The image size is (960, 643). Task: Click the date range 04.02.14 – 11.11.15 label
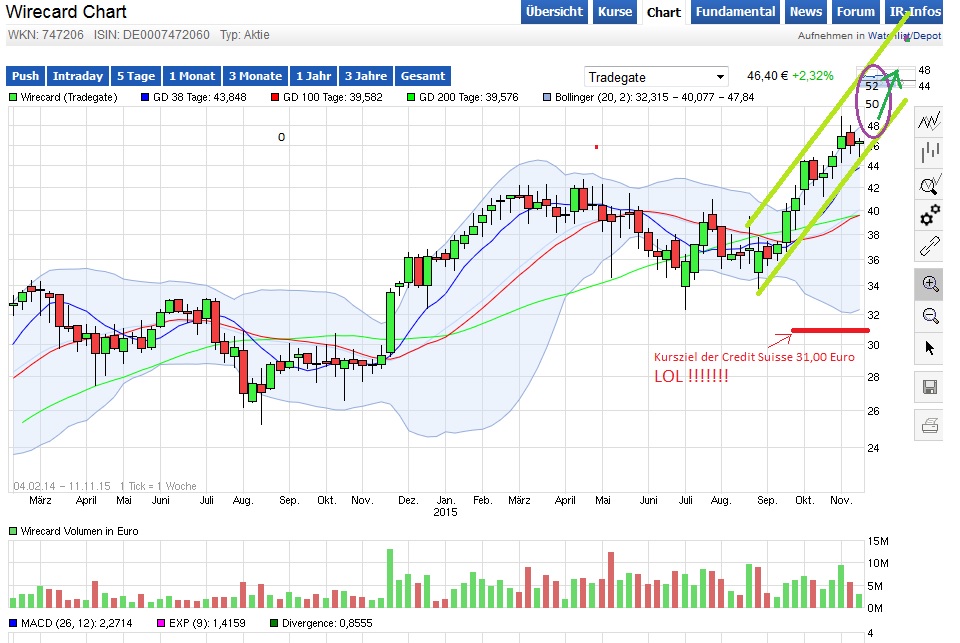pyautogui.click(x=62, y=486)
